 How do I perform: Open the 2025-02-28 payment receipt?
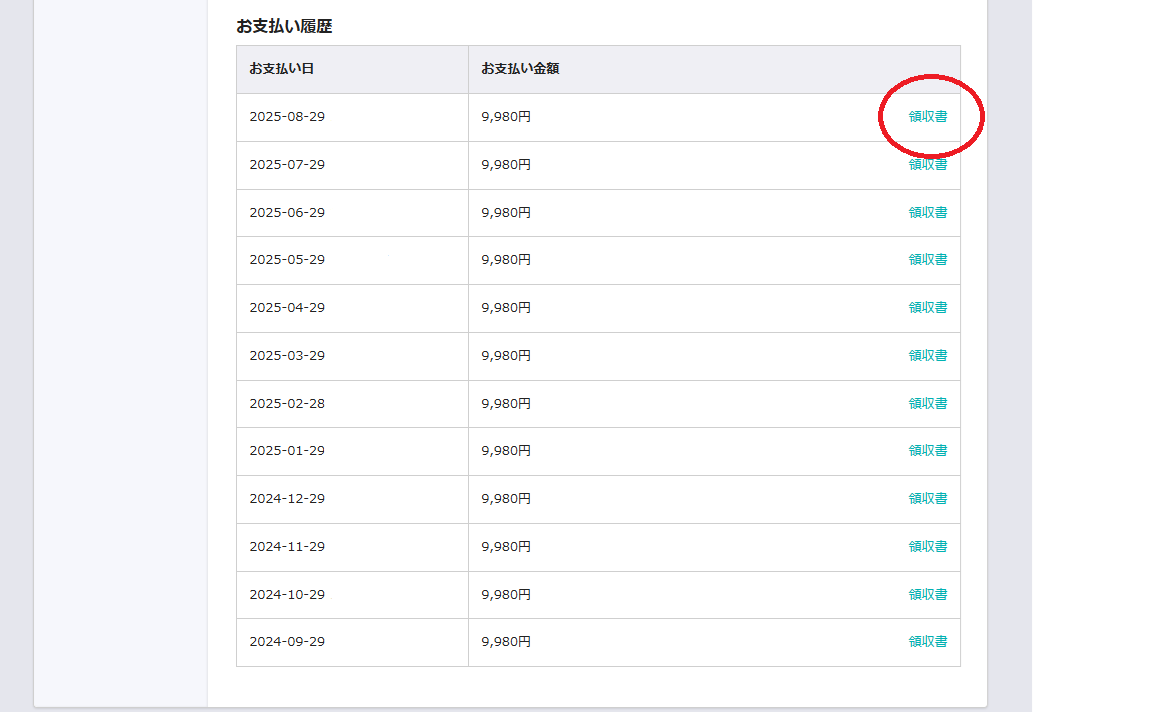[x=927, y=404]
